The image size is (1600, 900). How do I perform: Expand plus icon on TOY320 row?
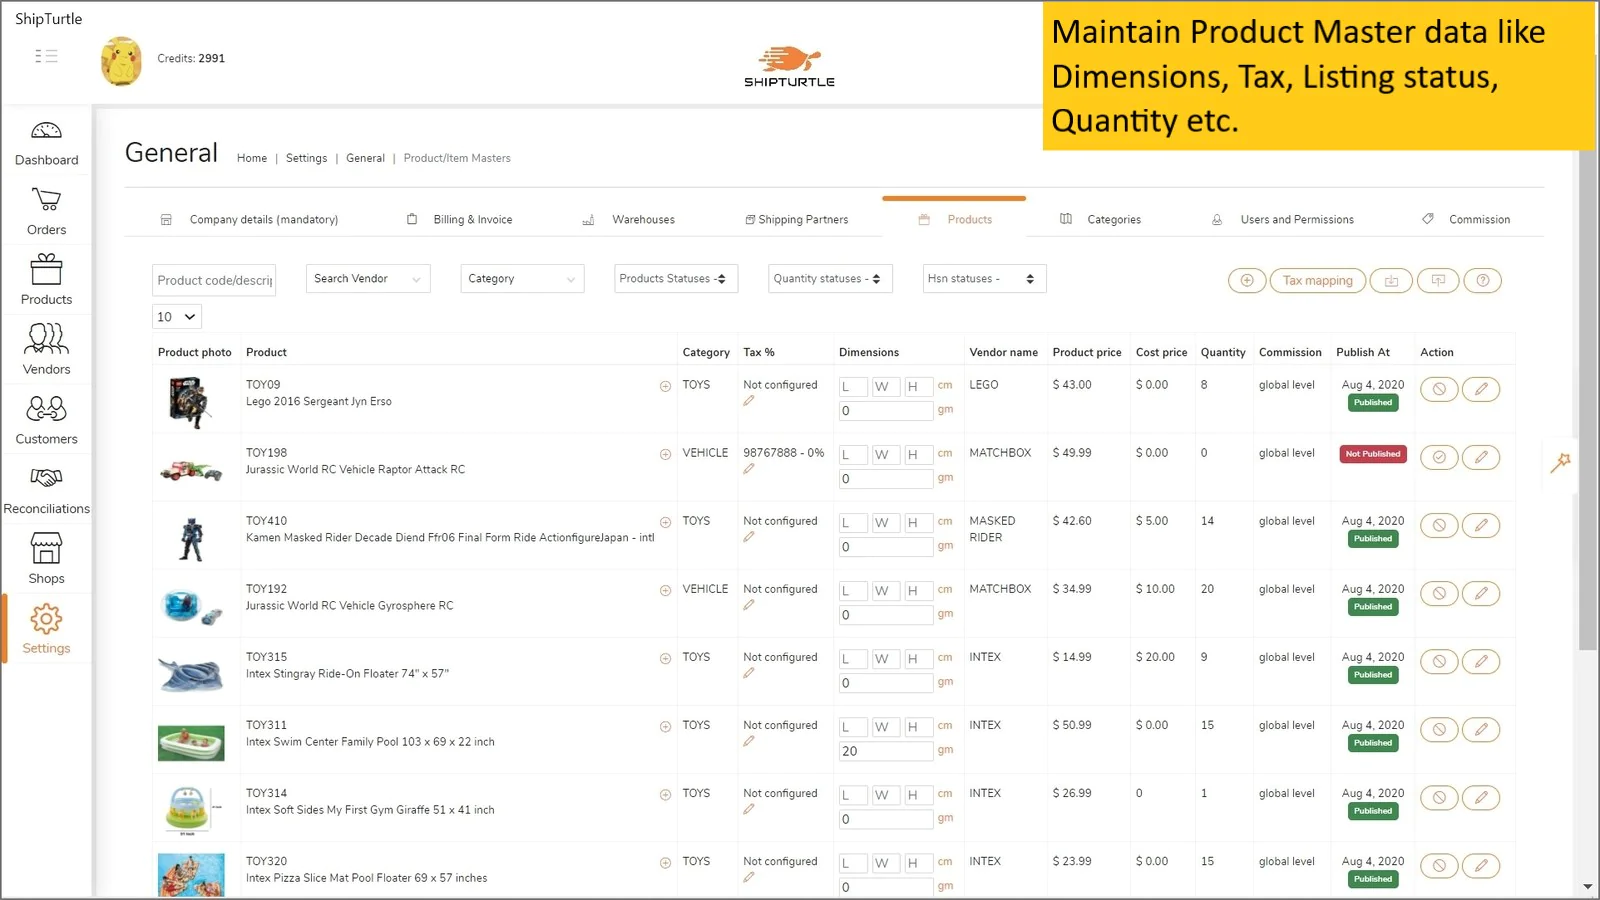click(665, 862)
